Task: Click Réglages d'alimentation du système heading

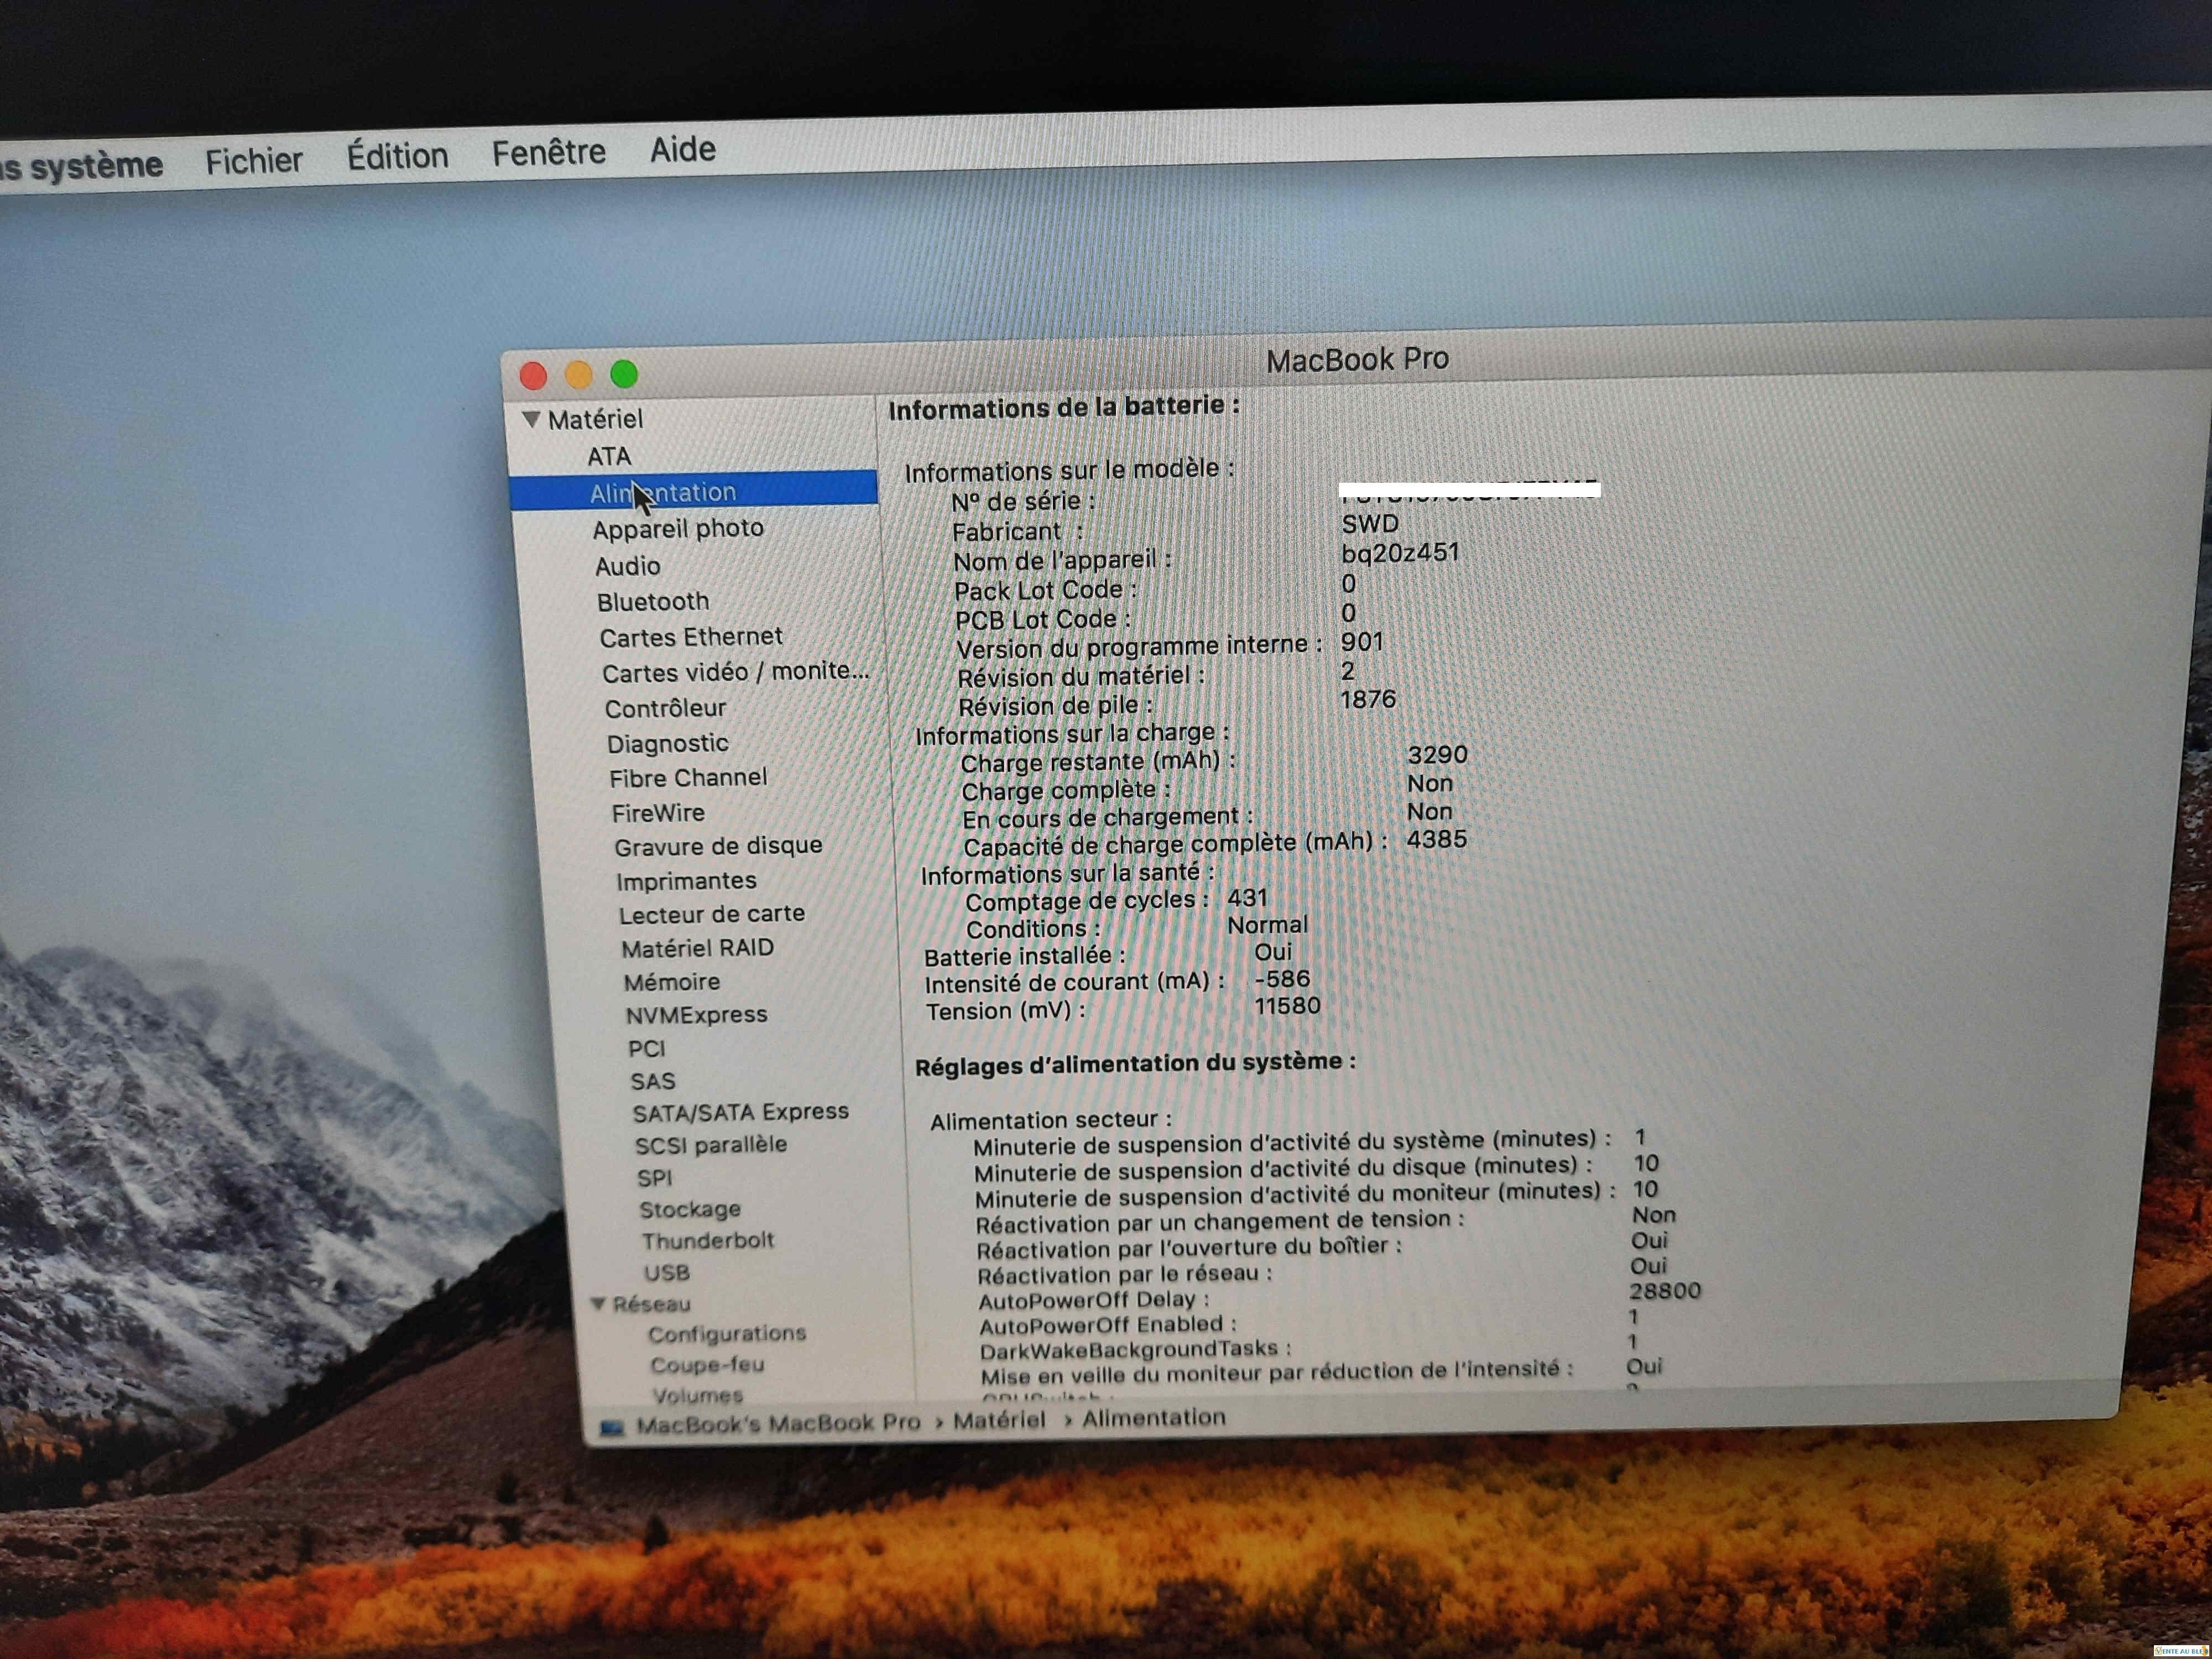Action: 1135,1064
